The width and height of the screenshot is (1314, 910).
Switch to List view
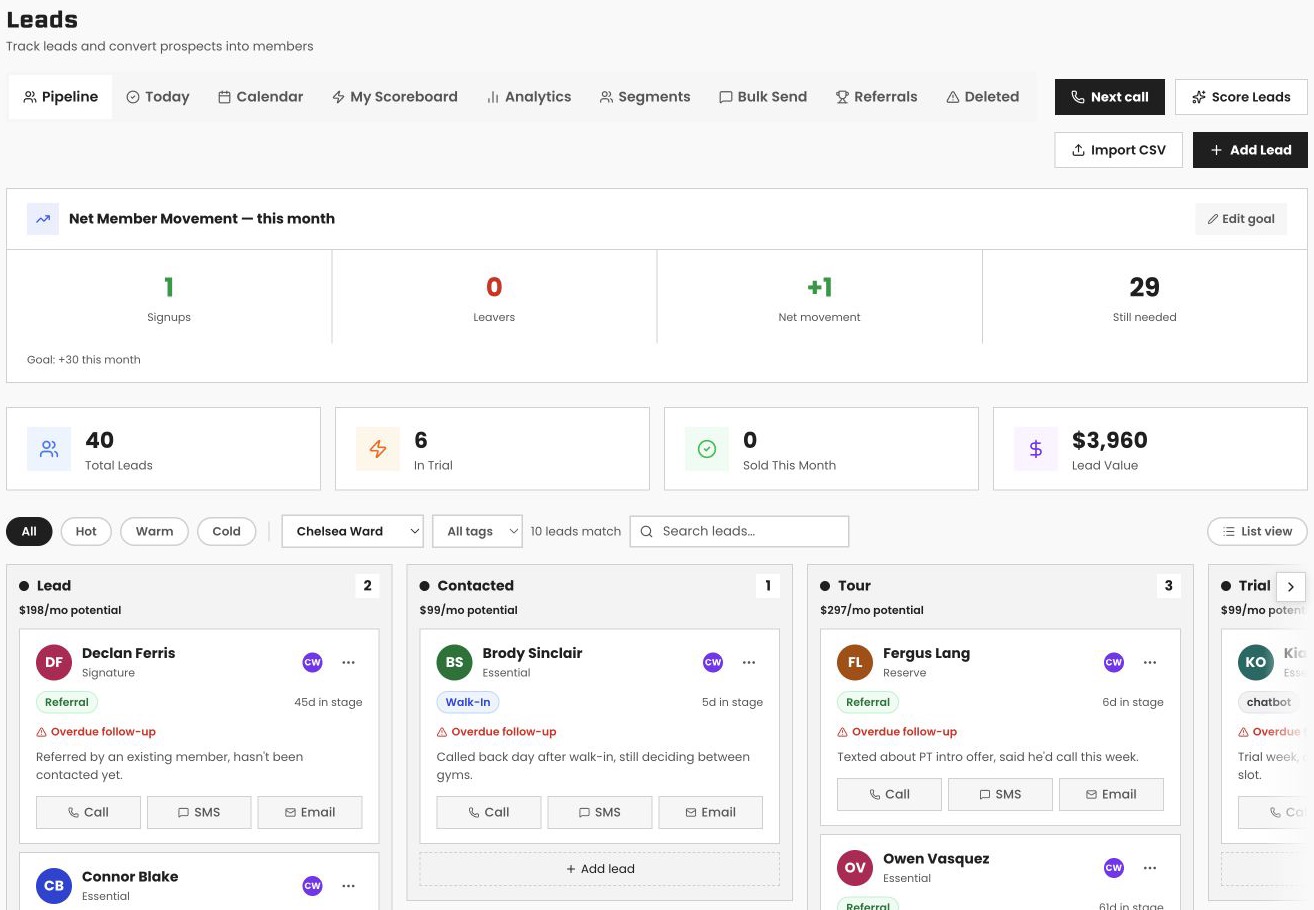point(1257,531)
